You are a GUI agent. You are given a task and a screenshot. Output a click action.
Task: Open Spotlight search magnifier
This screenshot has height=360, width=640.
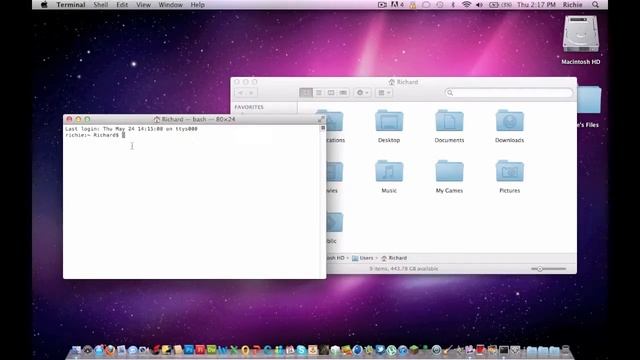point(596,4)
